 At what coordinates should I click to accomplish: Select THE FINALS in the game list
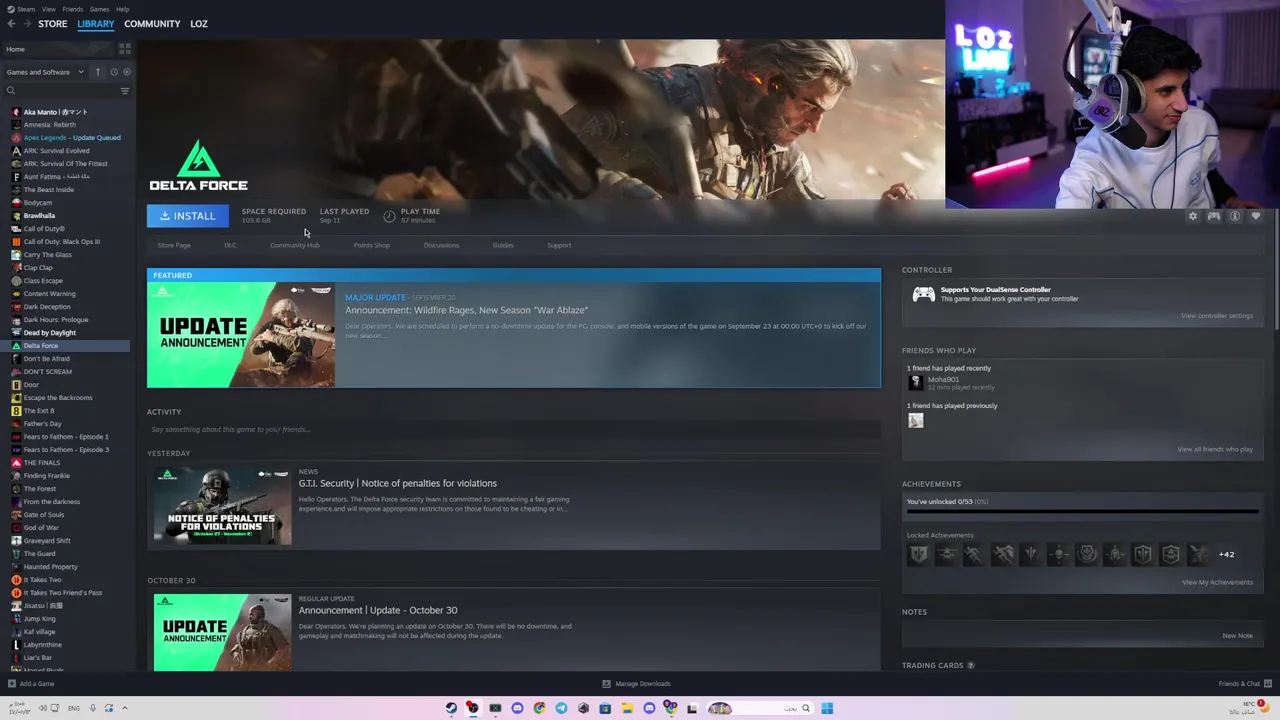(x=41, y=463)
